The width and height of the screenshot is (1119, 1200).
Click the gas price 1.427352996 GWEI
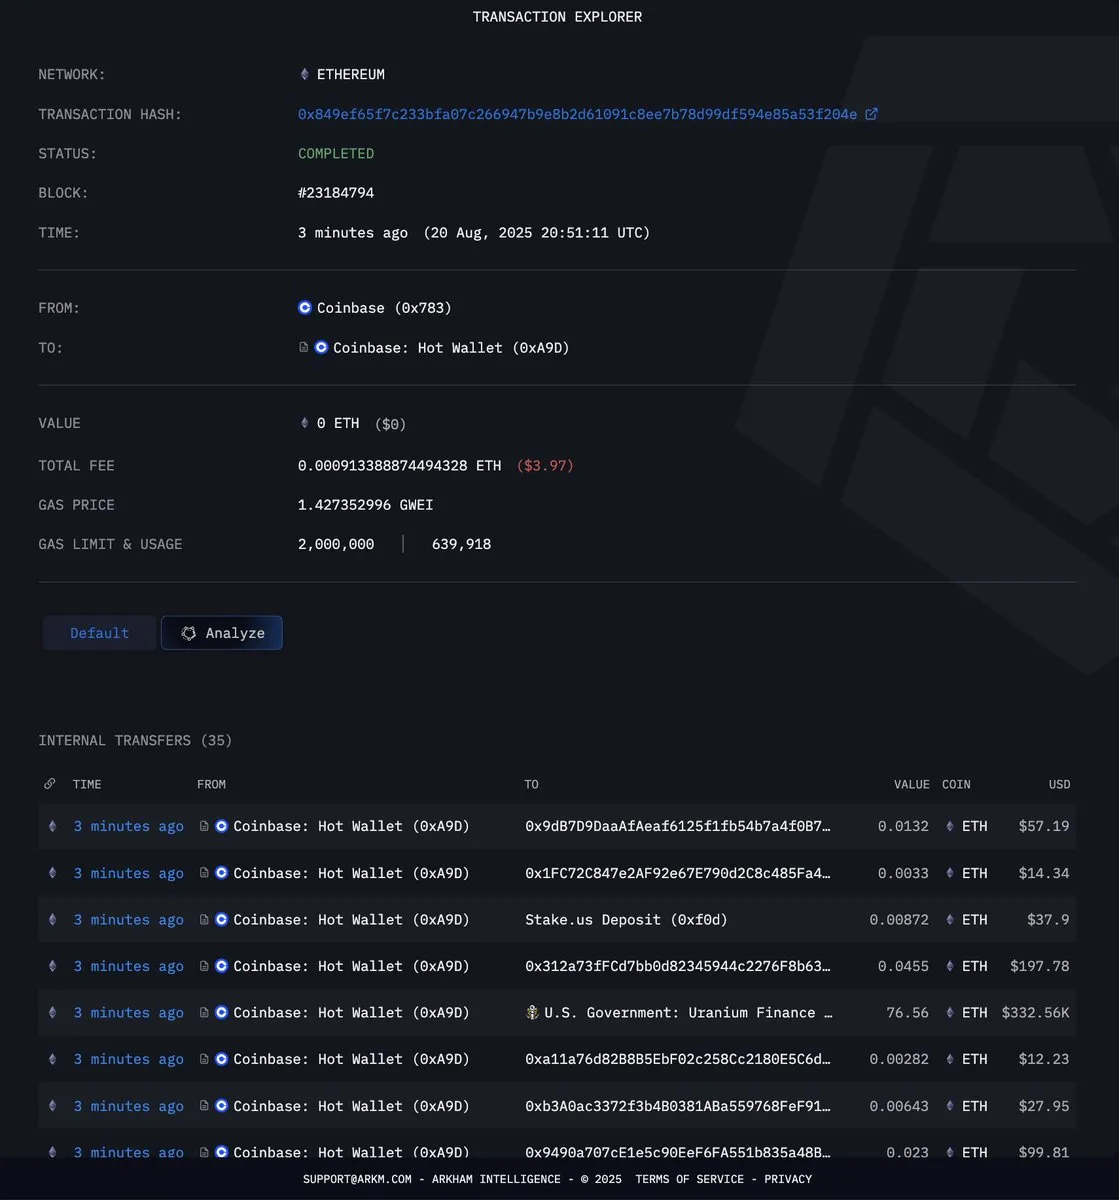(x=365, y=505)
